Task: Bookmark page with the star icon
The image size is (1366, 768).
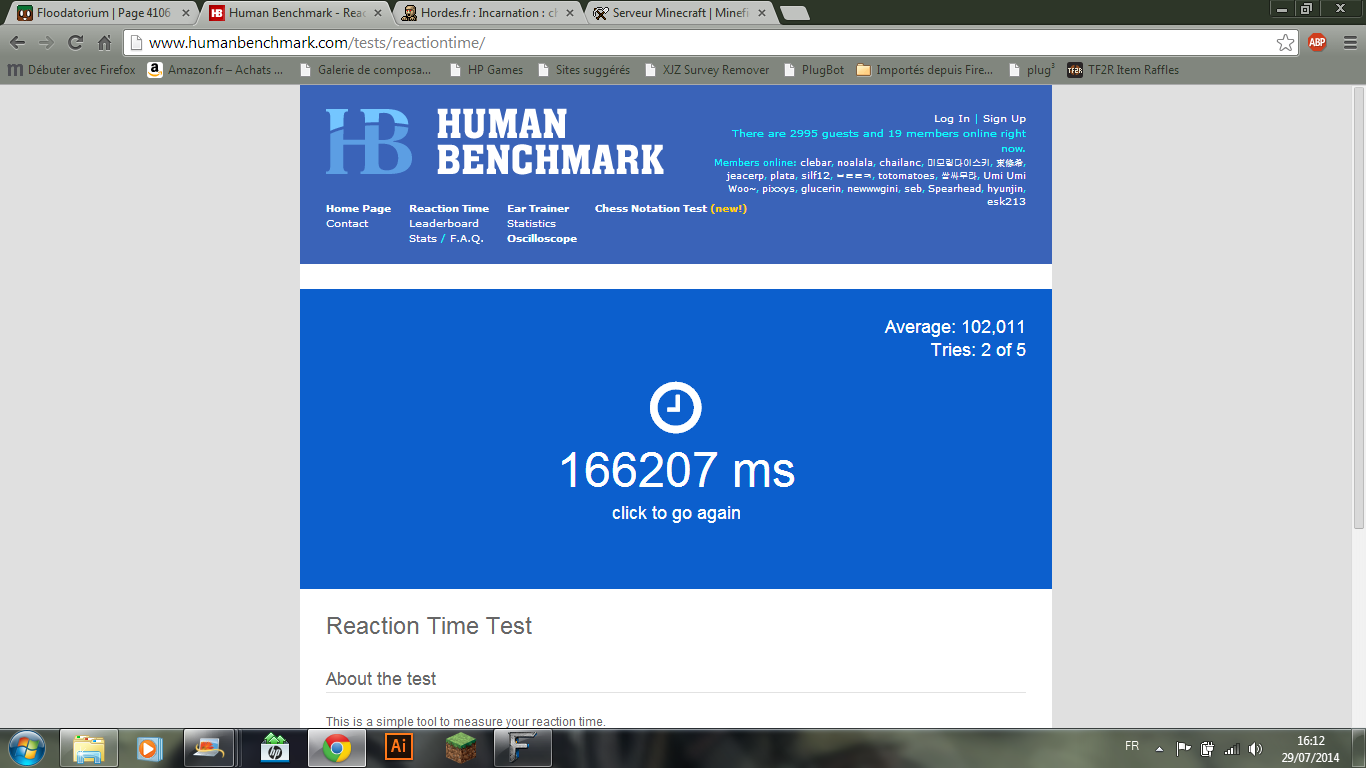Action: click(x=1285, y=43)
